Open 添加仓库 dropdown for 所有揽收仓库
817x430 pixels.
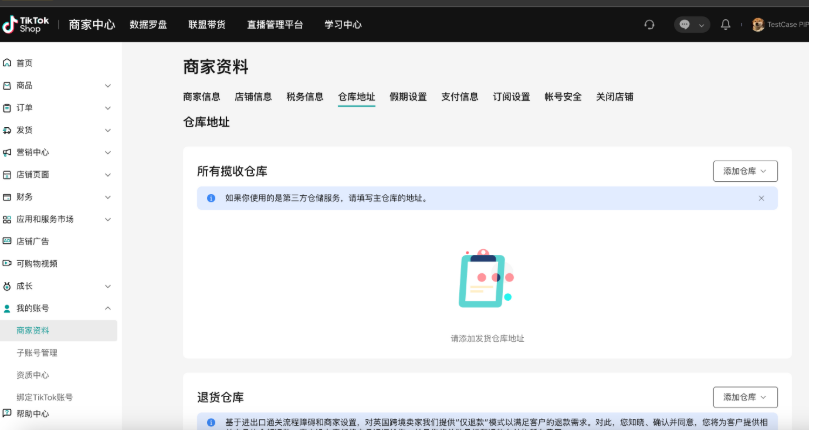point(745,171)
